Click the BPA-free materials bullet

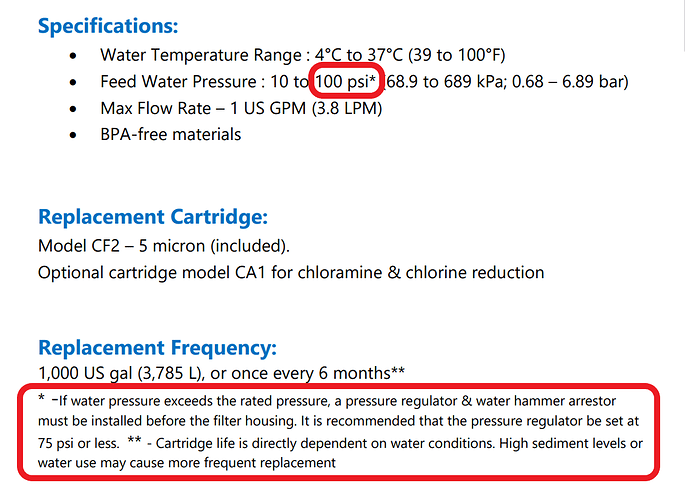point(171,134)
